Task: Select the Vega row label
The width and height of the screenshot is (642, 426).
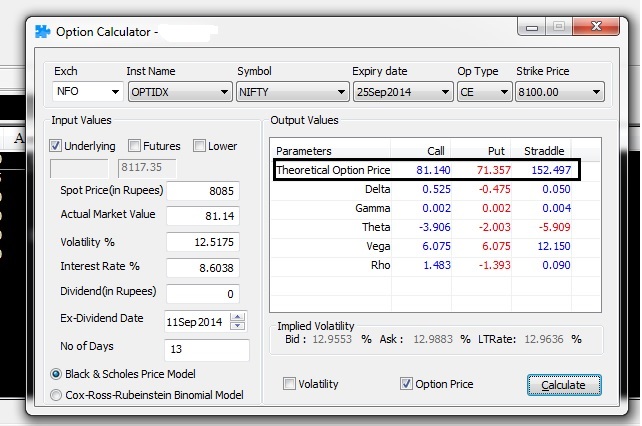Action: click(378, 246)
